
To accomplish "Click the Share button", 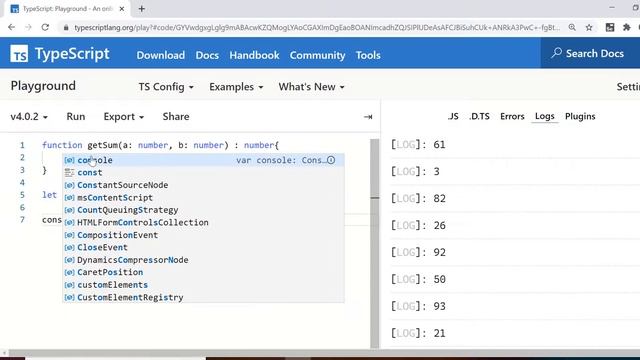I will pyautogui.click(x=176, y=117).
